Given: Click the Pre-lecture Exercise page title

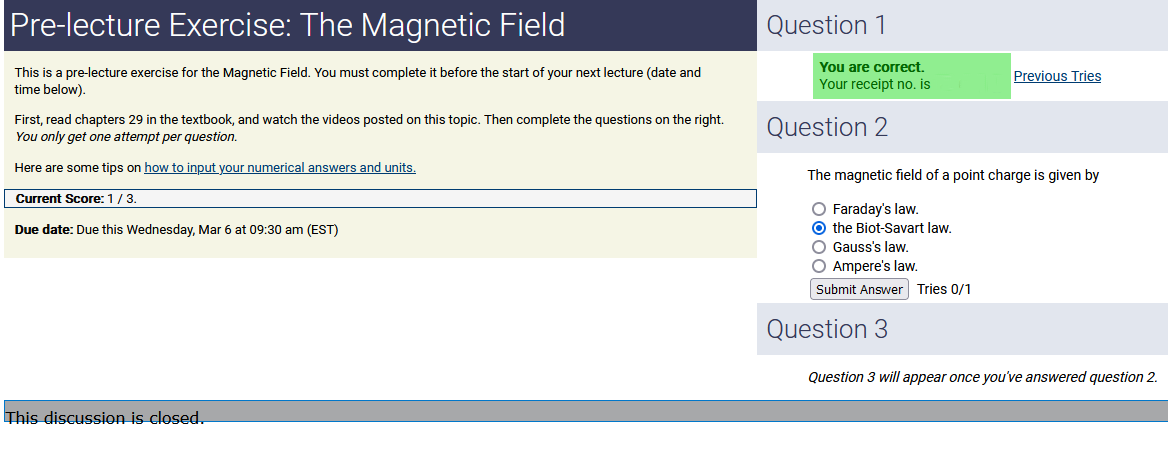Looking at the screenshot, I should click(287, 25).
